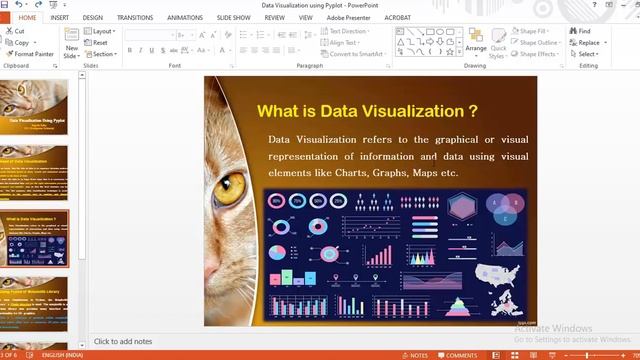
Task: Open Shape Fill dropdown
Action: [530, 31]
